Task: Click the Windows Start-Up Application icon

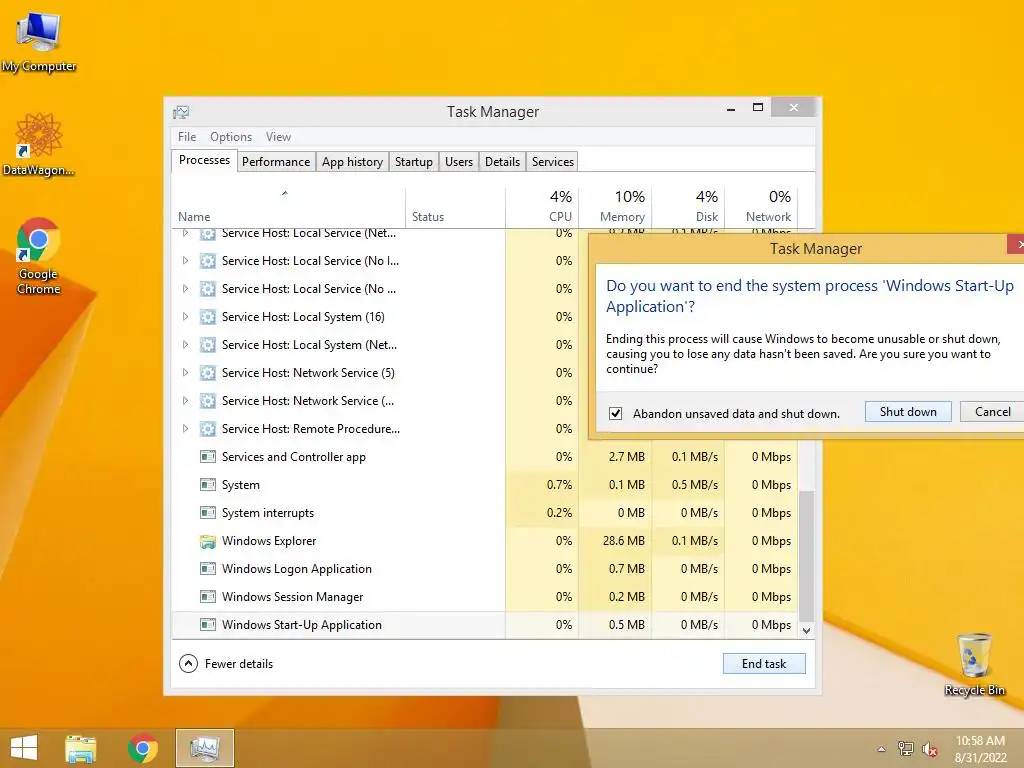Action: pyautogui.click(x=208, y=625)
